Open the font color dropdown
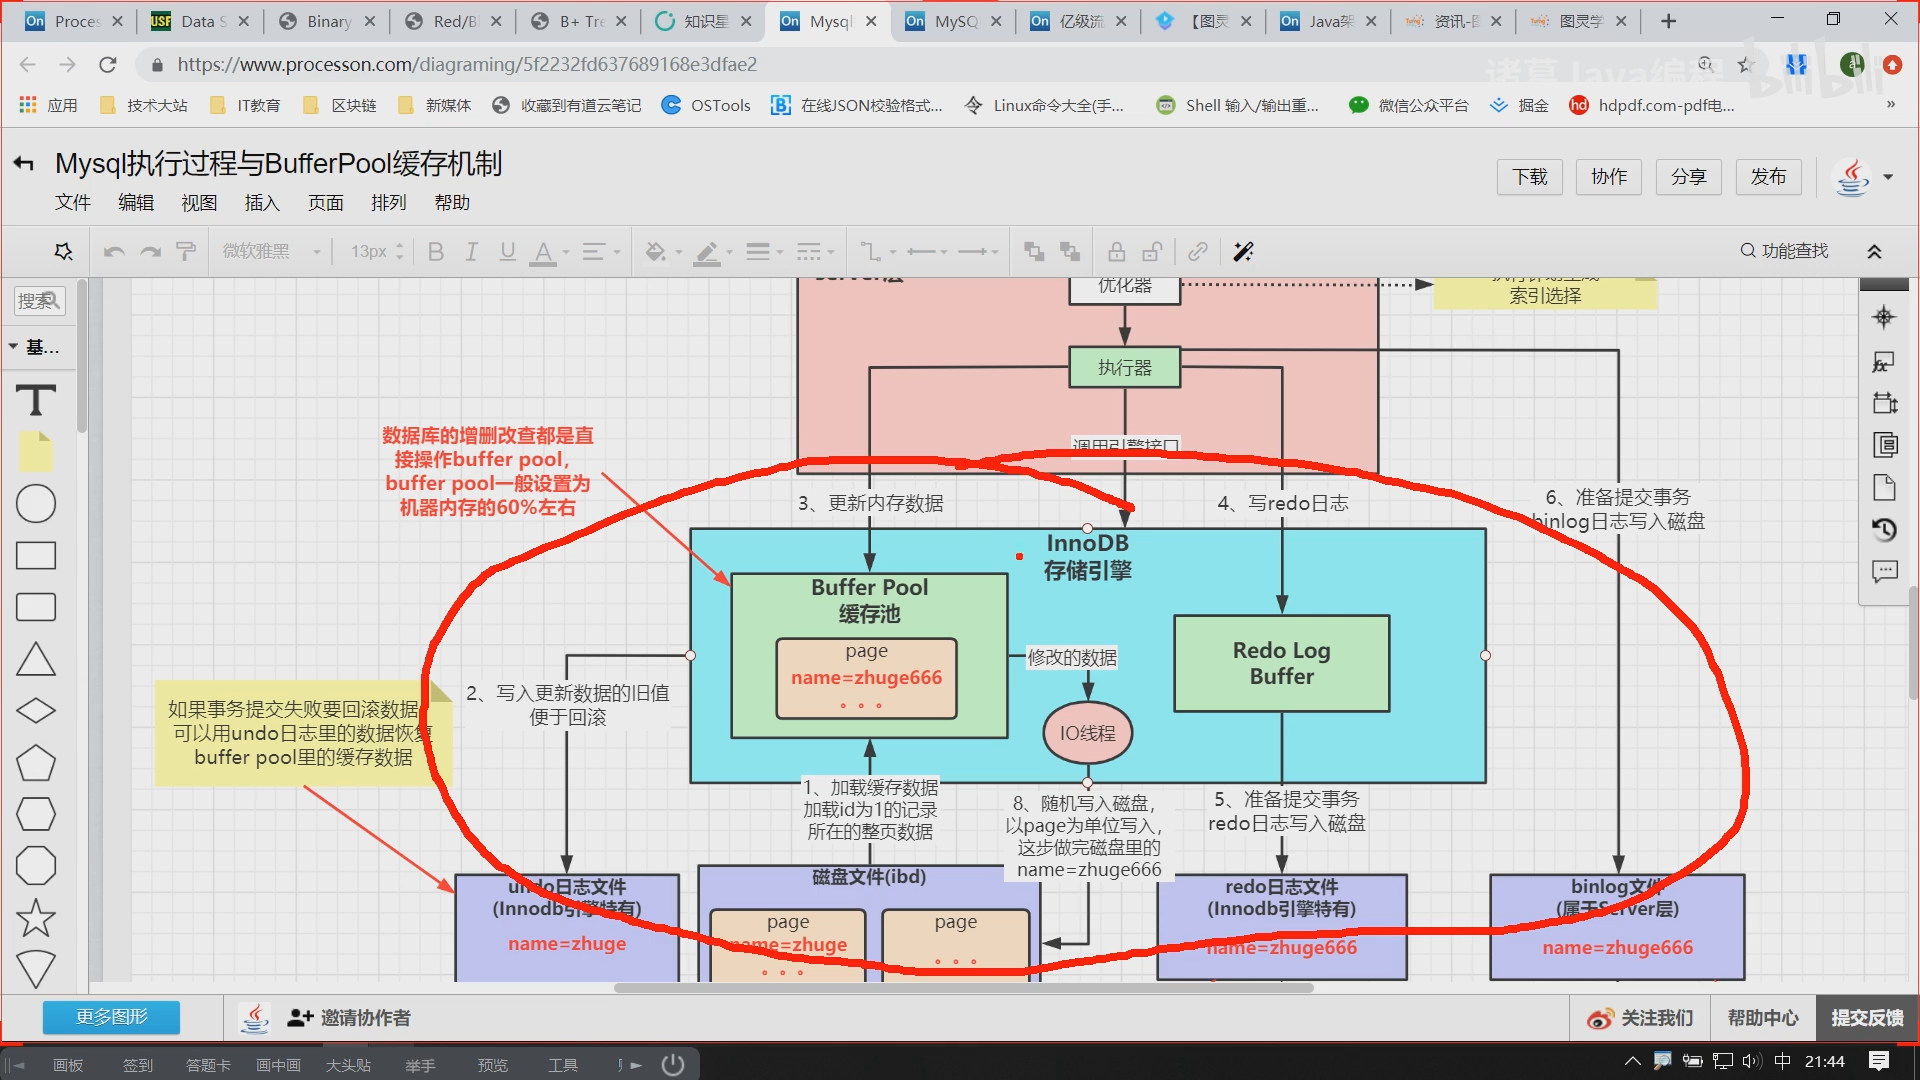 (x=549, y=252)
